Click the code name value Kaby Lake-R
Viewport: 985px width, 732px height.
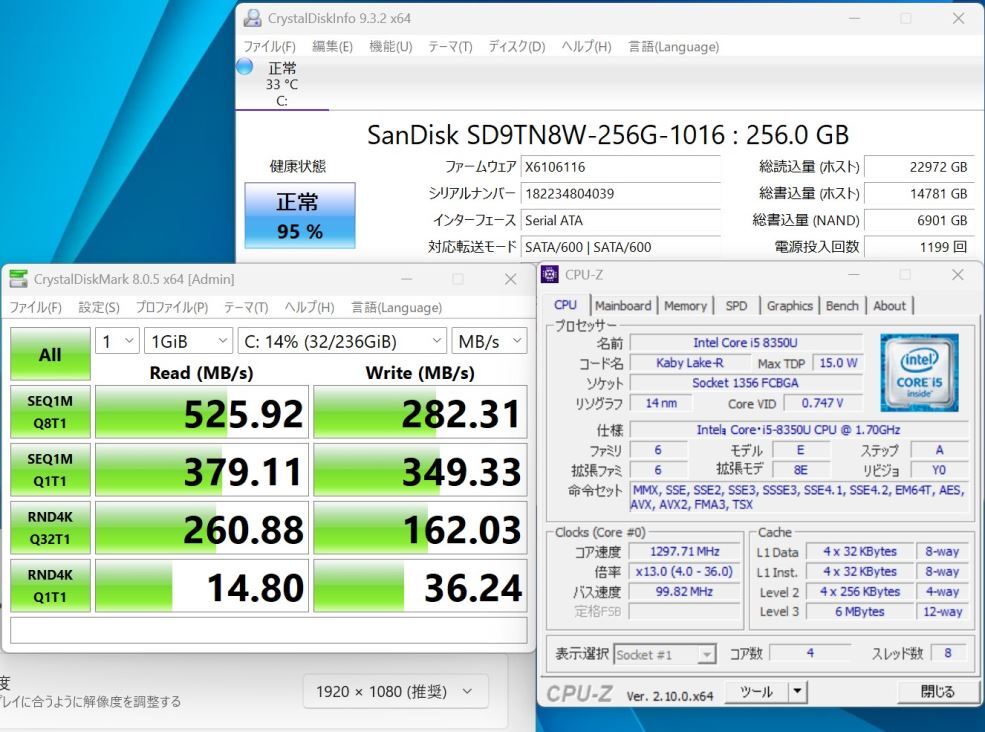coord(690,363)
